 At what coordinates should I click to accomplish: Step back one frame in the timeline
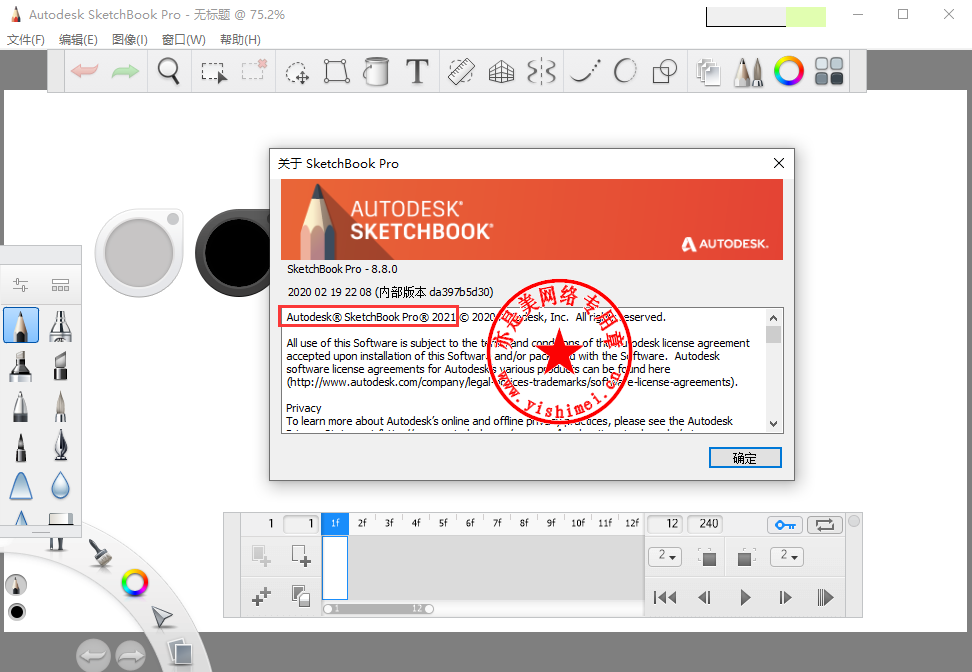click(704, 598)
